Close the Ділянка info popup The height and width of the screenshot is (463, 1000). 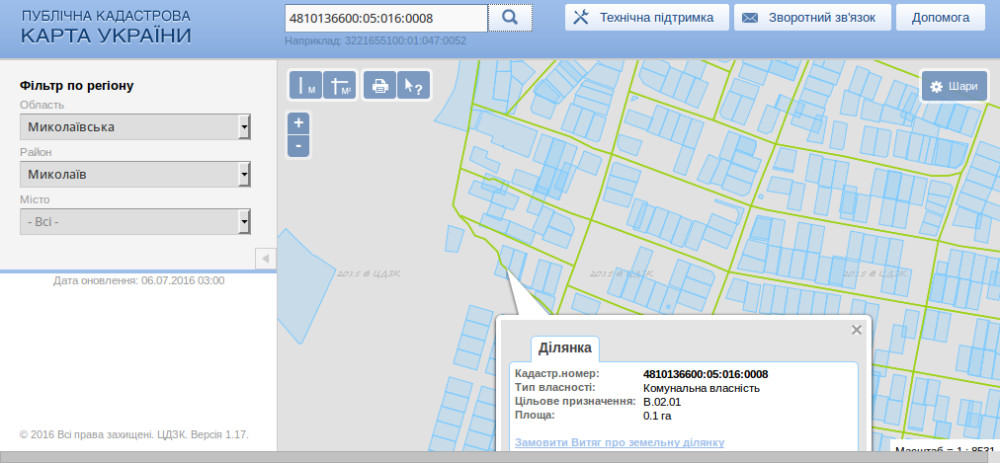coord(856,329)
